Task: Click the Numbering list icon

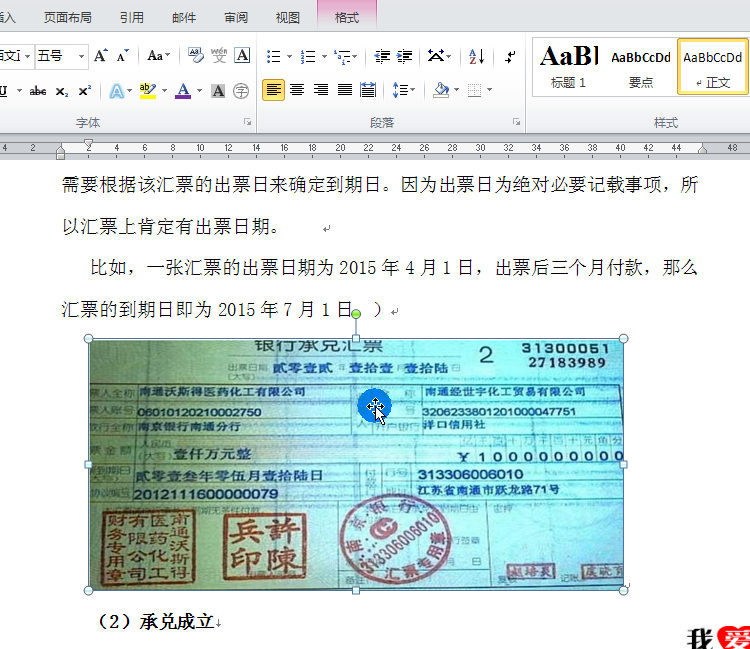Action: 308,57
